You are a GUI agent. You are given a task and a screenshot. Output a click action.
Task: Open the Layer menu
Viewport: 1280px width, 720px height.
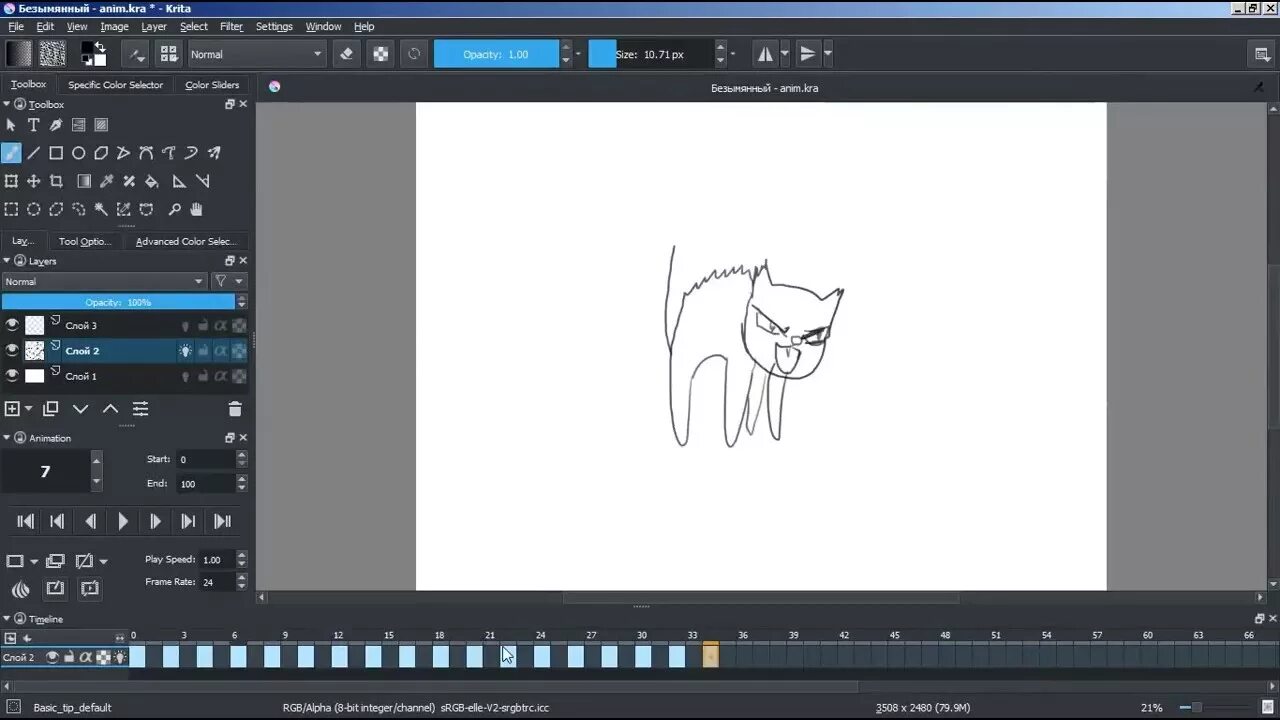pyautogui.click(x=154, y=27)
